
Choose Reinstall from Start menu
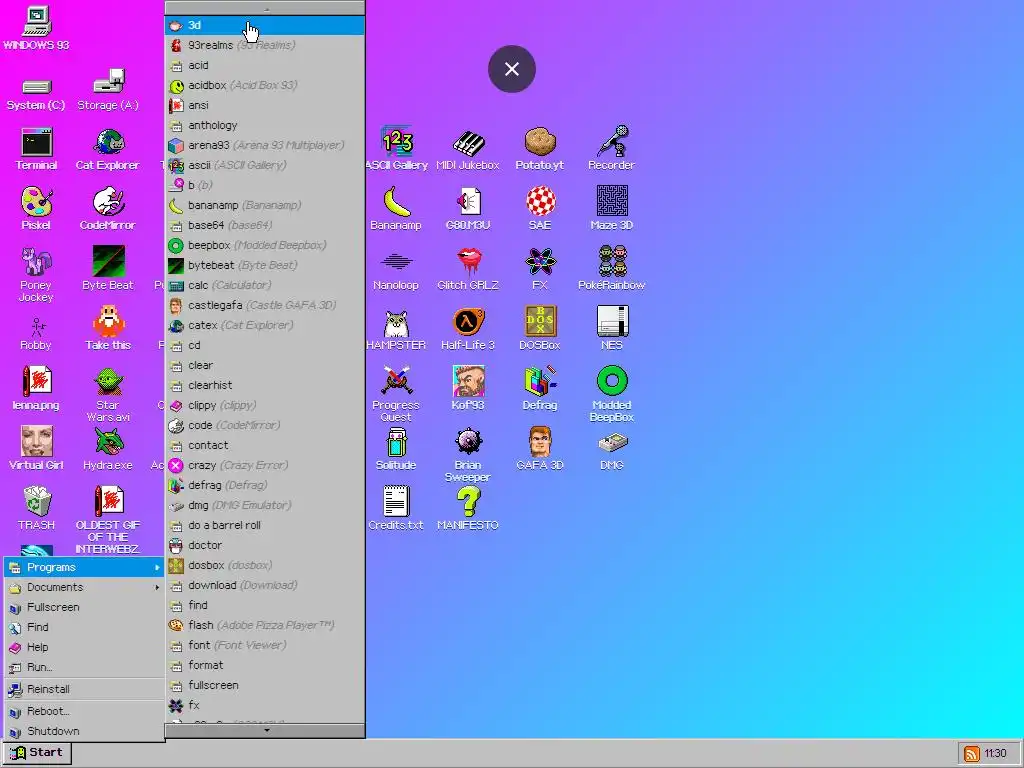click(x=85, y=689)
